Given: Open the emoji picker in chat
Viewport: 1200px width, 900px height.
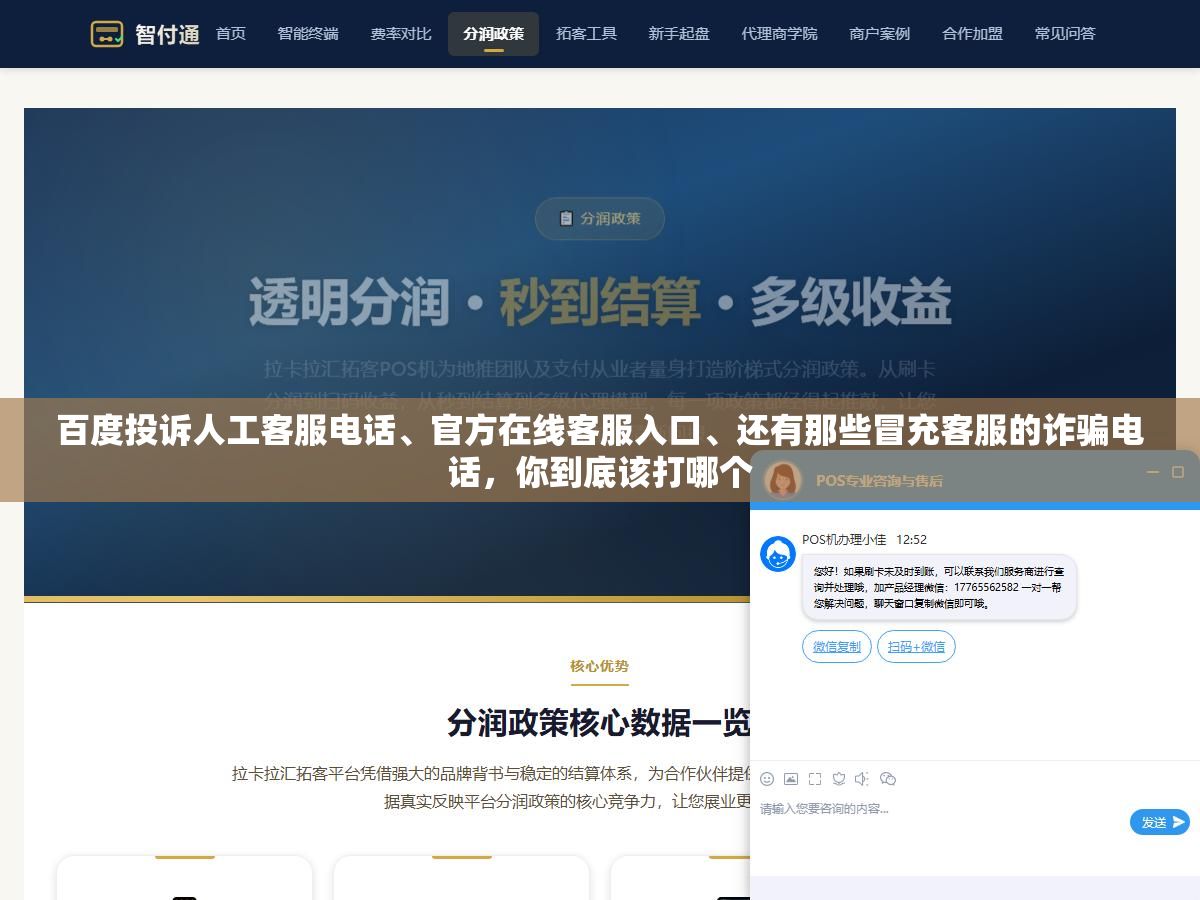Looking at the screenshot, I should [767, 778].
